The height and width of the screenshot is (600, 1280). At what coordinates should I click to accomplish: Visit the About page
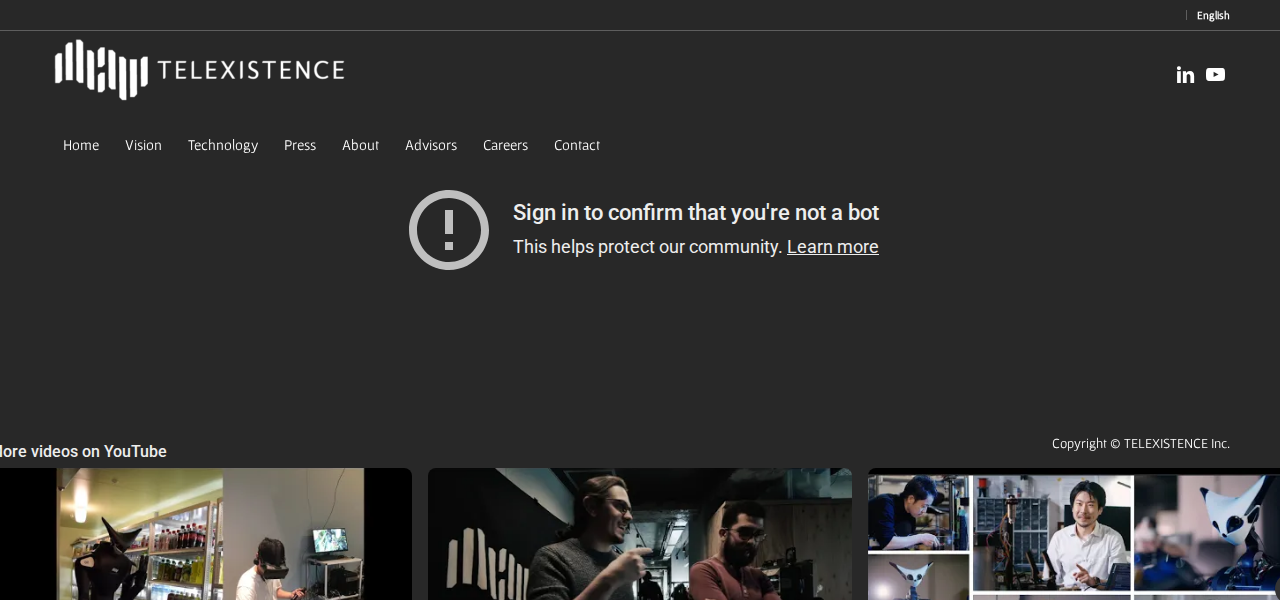tap(360, 145)
